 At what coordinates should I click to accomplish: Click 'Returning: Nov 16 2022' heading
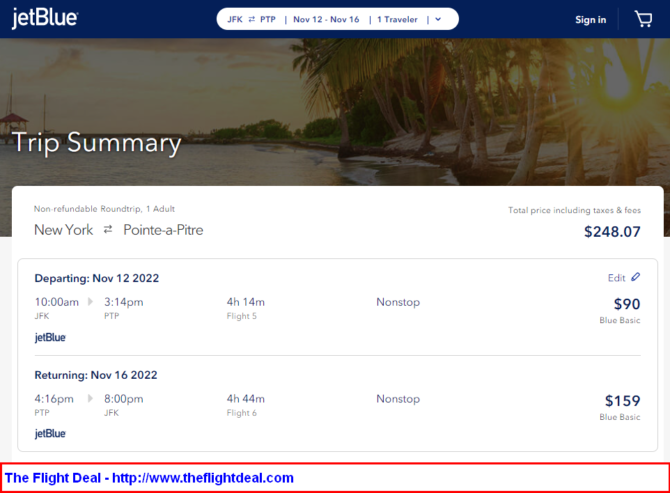96,375
